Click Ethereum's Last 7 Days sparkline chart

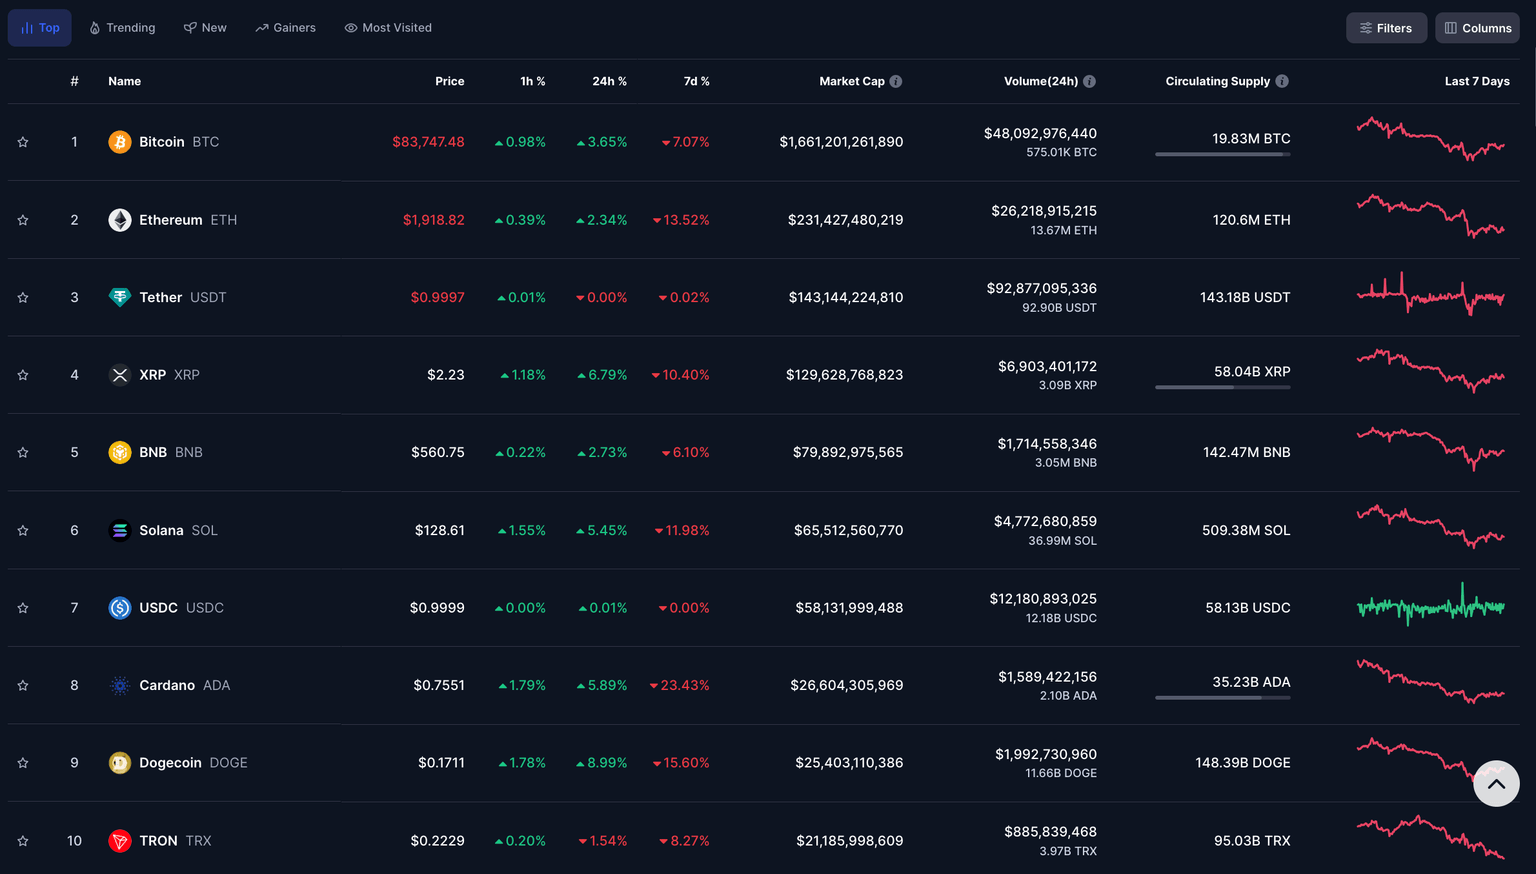point(1430,219)
